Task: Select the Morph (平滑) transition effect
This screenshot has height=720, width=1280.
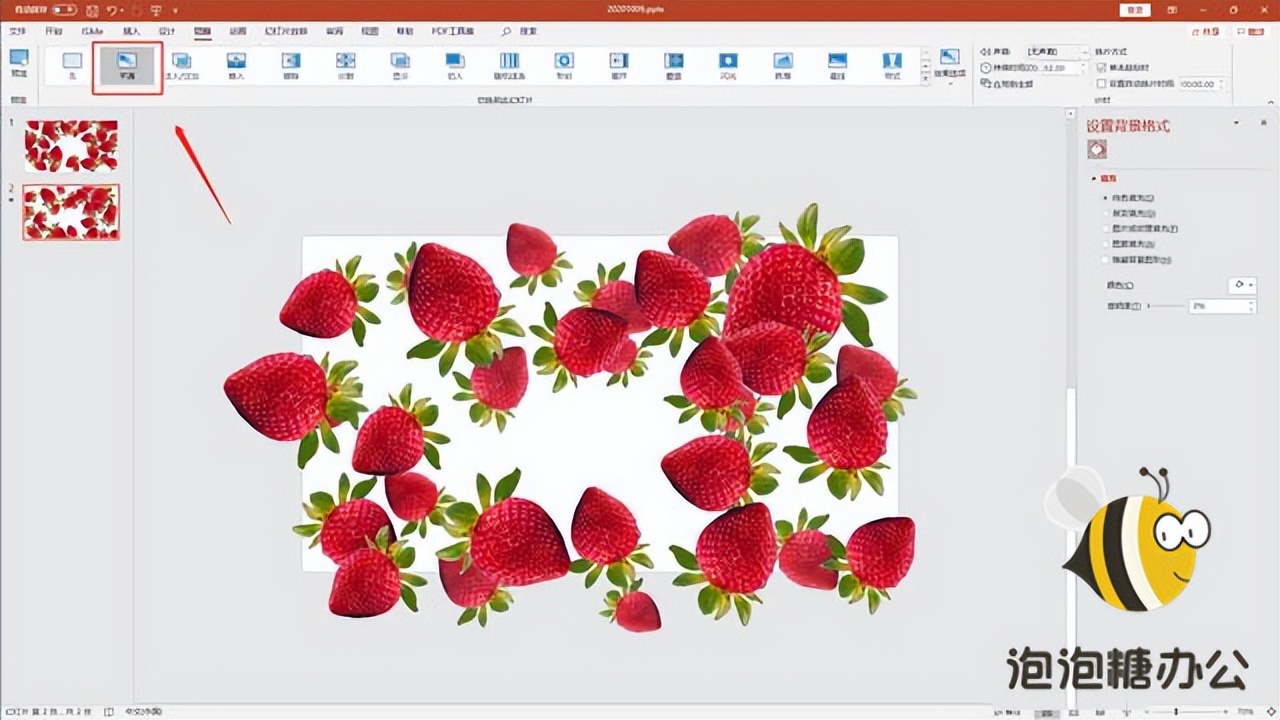Action: [127, 66]
